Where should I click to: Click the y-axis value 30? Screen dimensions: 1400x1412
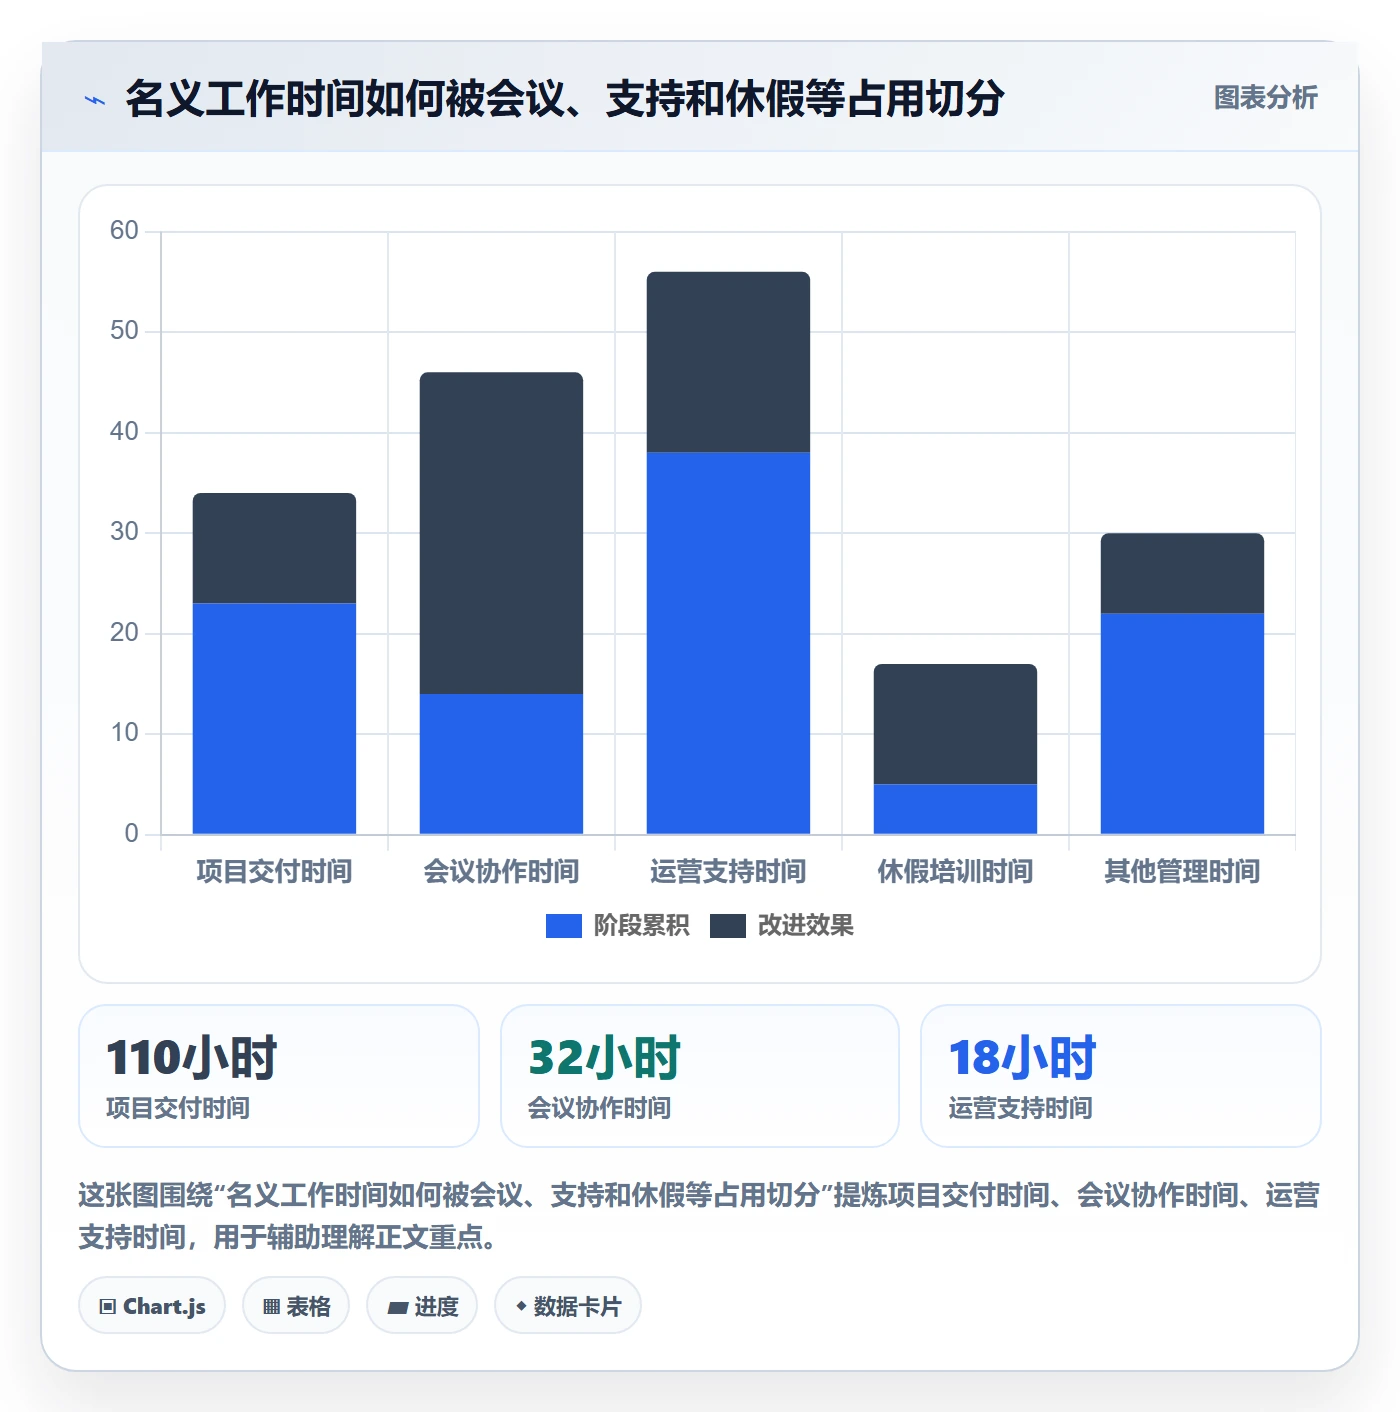(x=124, y=532)
